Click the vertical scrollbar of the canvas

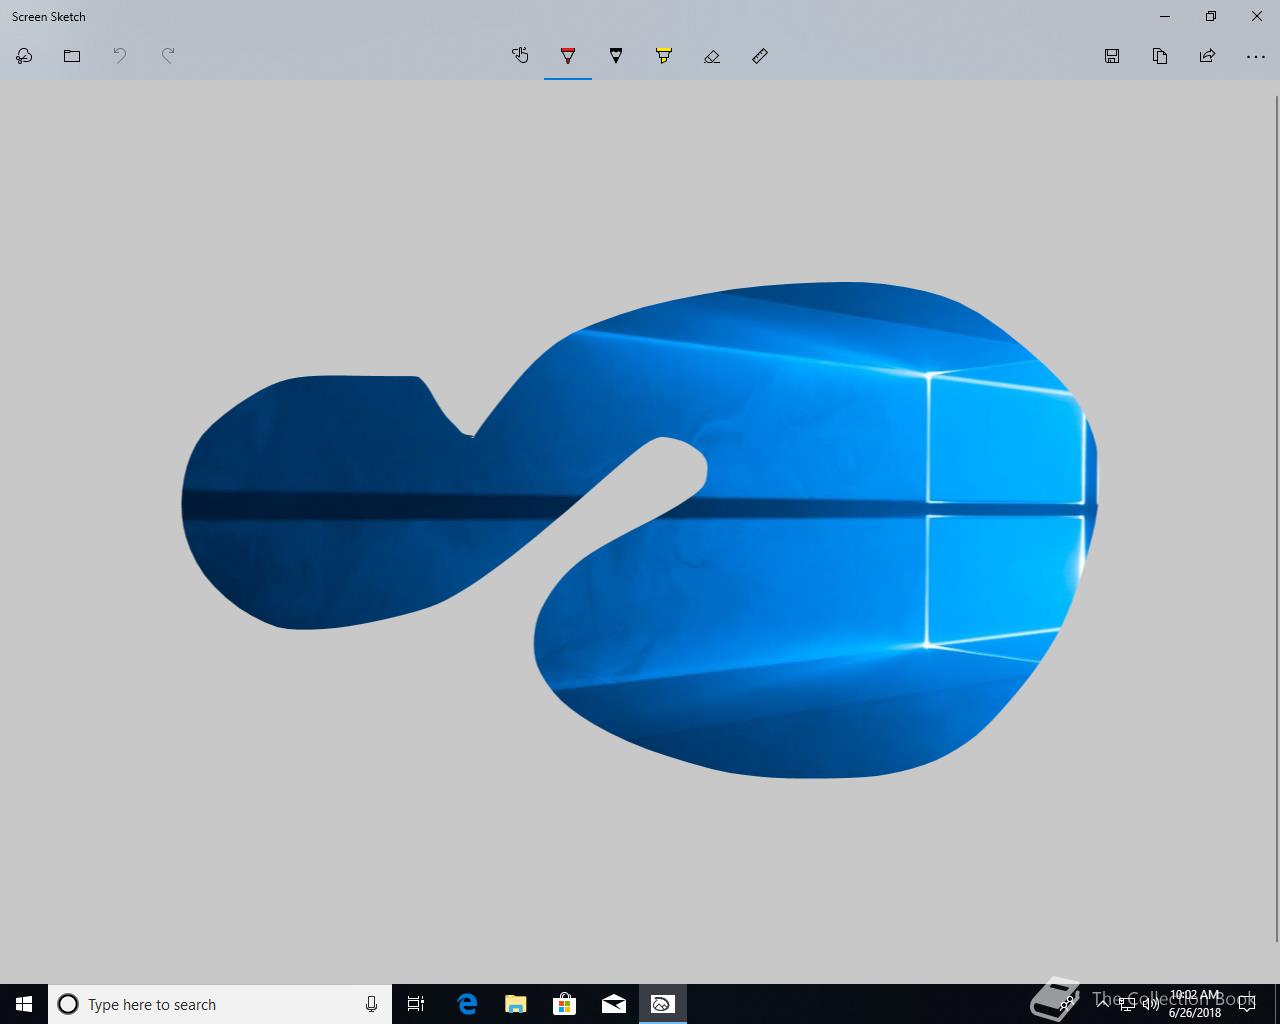[1276, 518]
